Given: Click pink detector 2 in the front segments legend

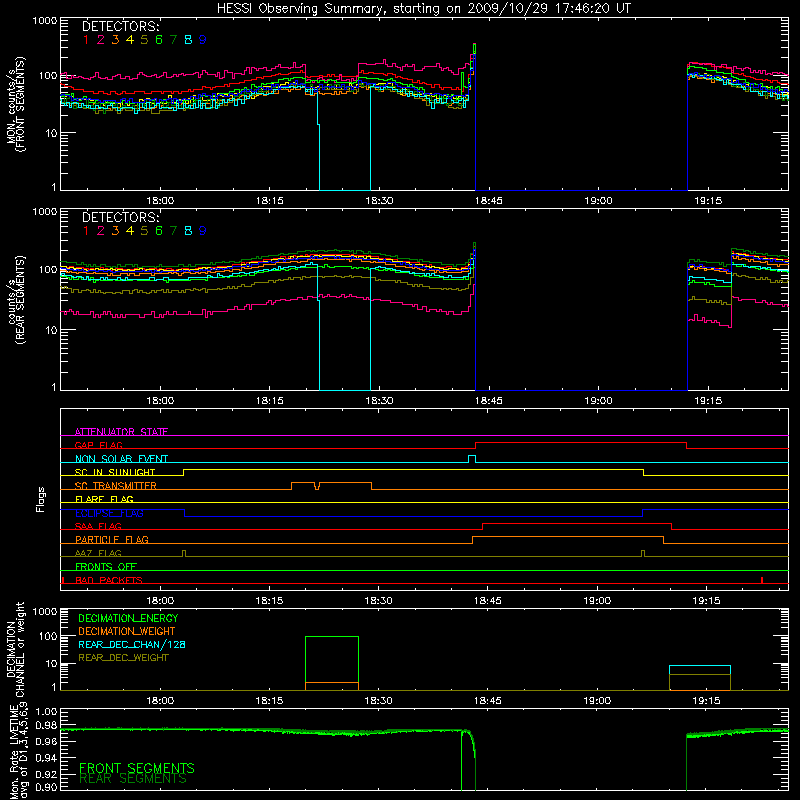Looking at the screenshot, I should pyautogui.click(x=101, y=40).
